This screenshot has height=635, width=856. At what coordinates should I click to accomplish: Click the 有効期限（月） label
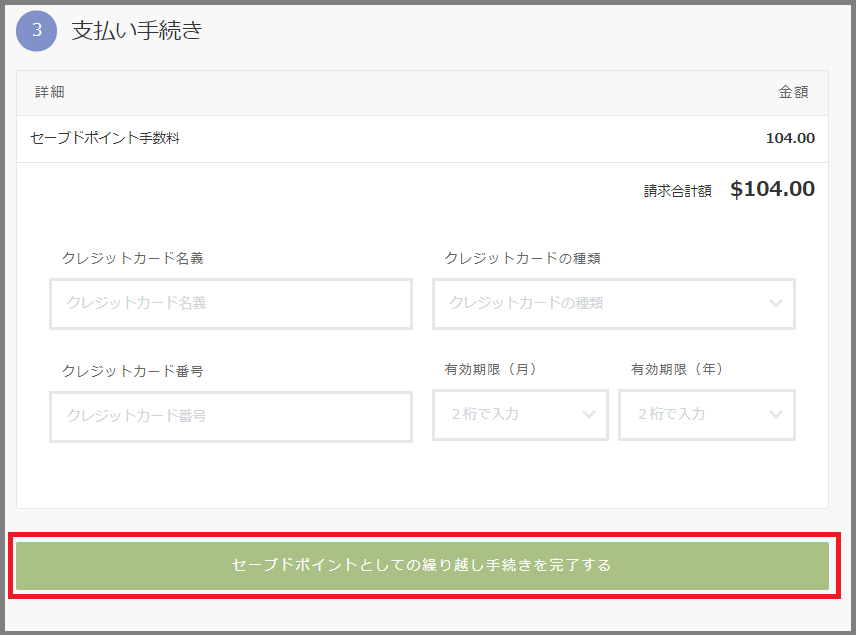point(490,369)
